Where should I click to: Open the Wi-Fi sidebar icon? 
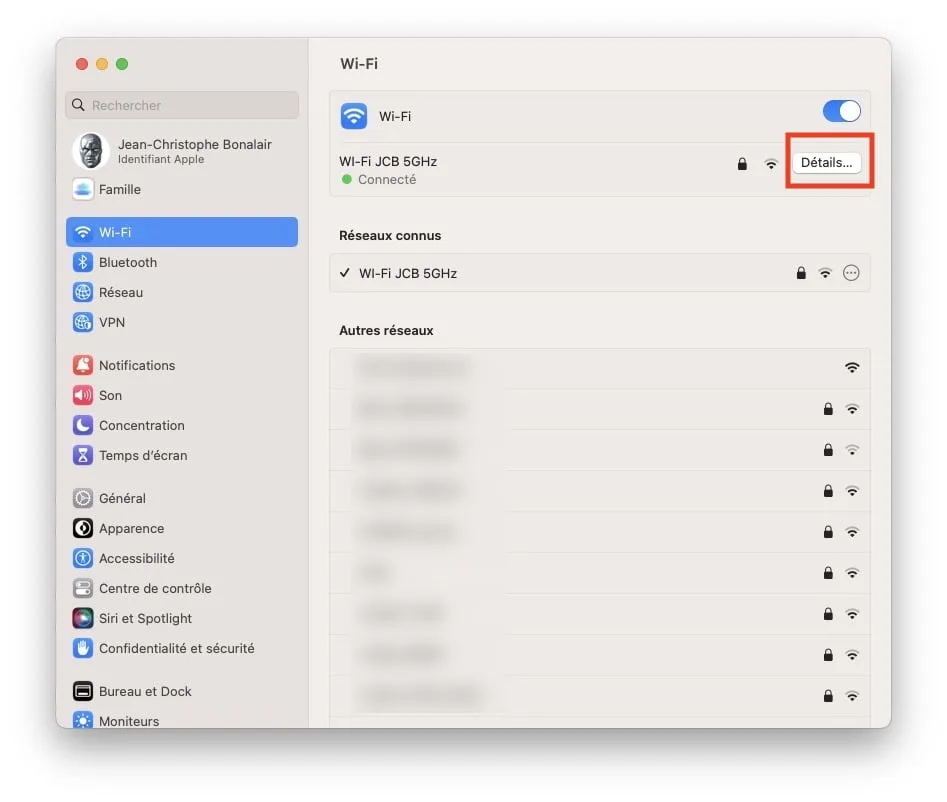(83, 232)
